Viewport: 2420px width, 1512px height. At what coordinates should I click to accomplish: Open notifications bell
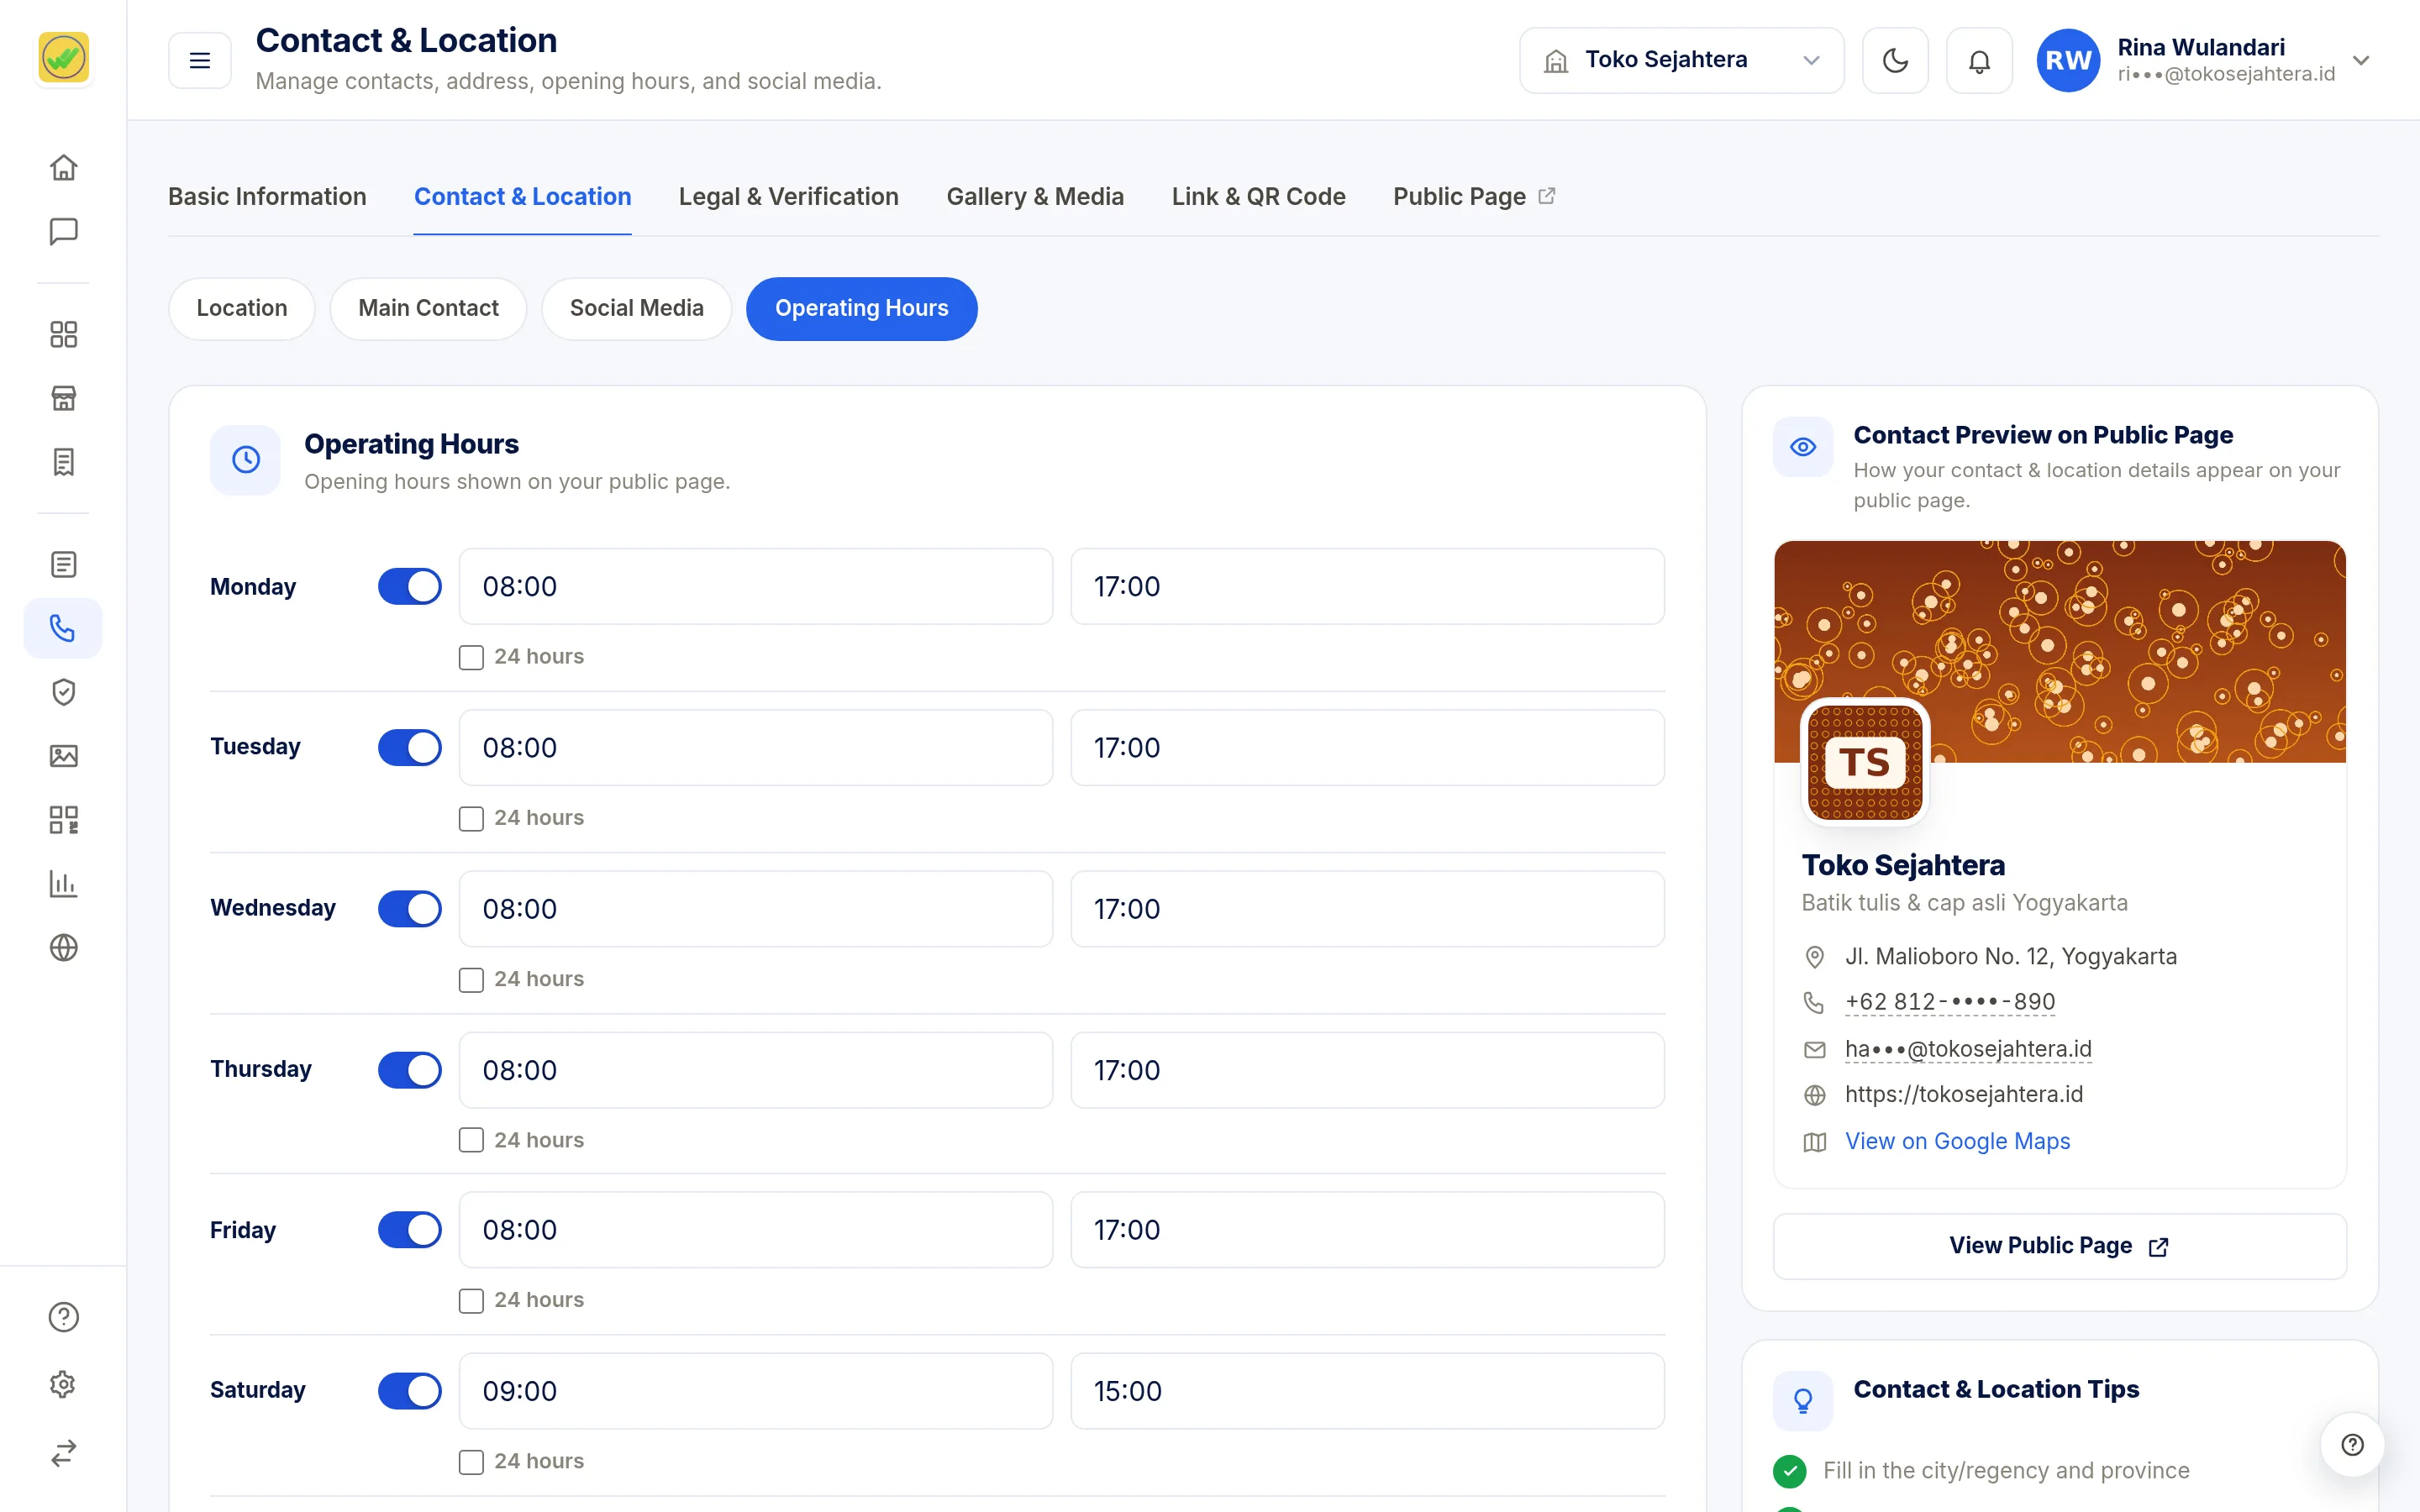click(x=1979, y=60)
